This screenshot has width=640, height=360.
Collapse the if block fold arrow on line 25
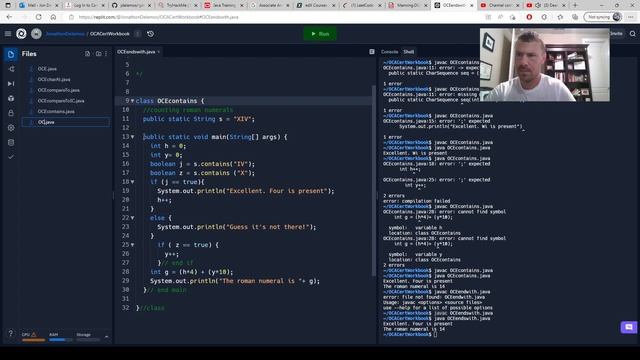coord(132,244)
